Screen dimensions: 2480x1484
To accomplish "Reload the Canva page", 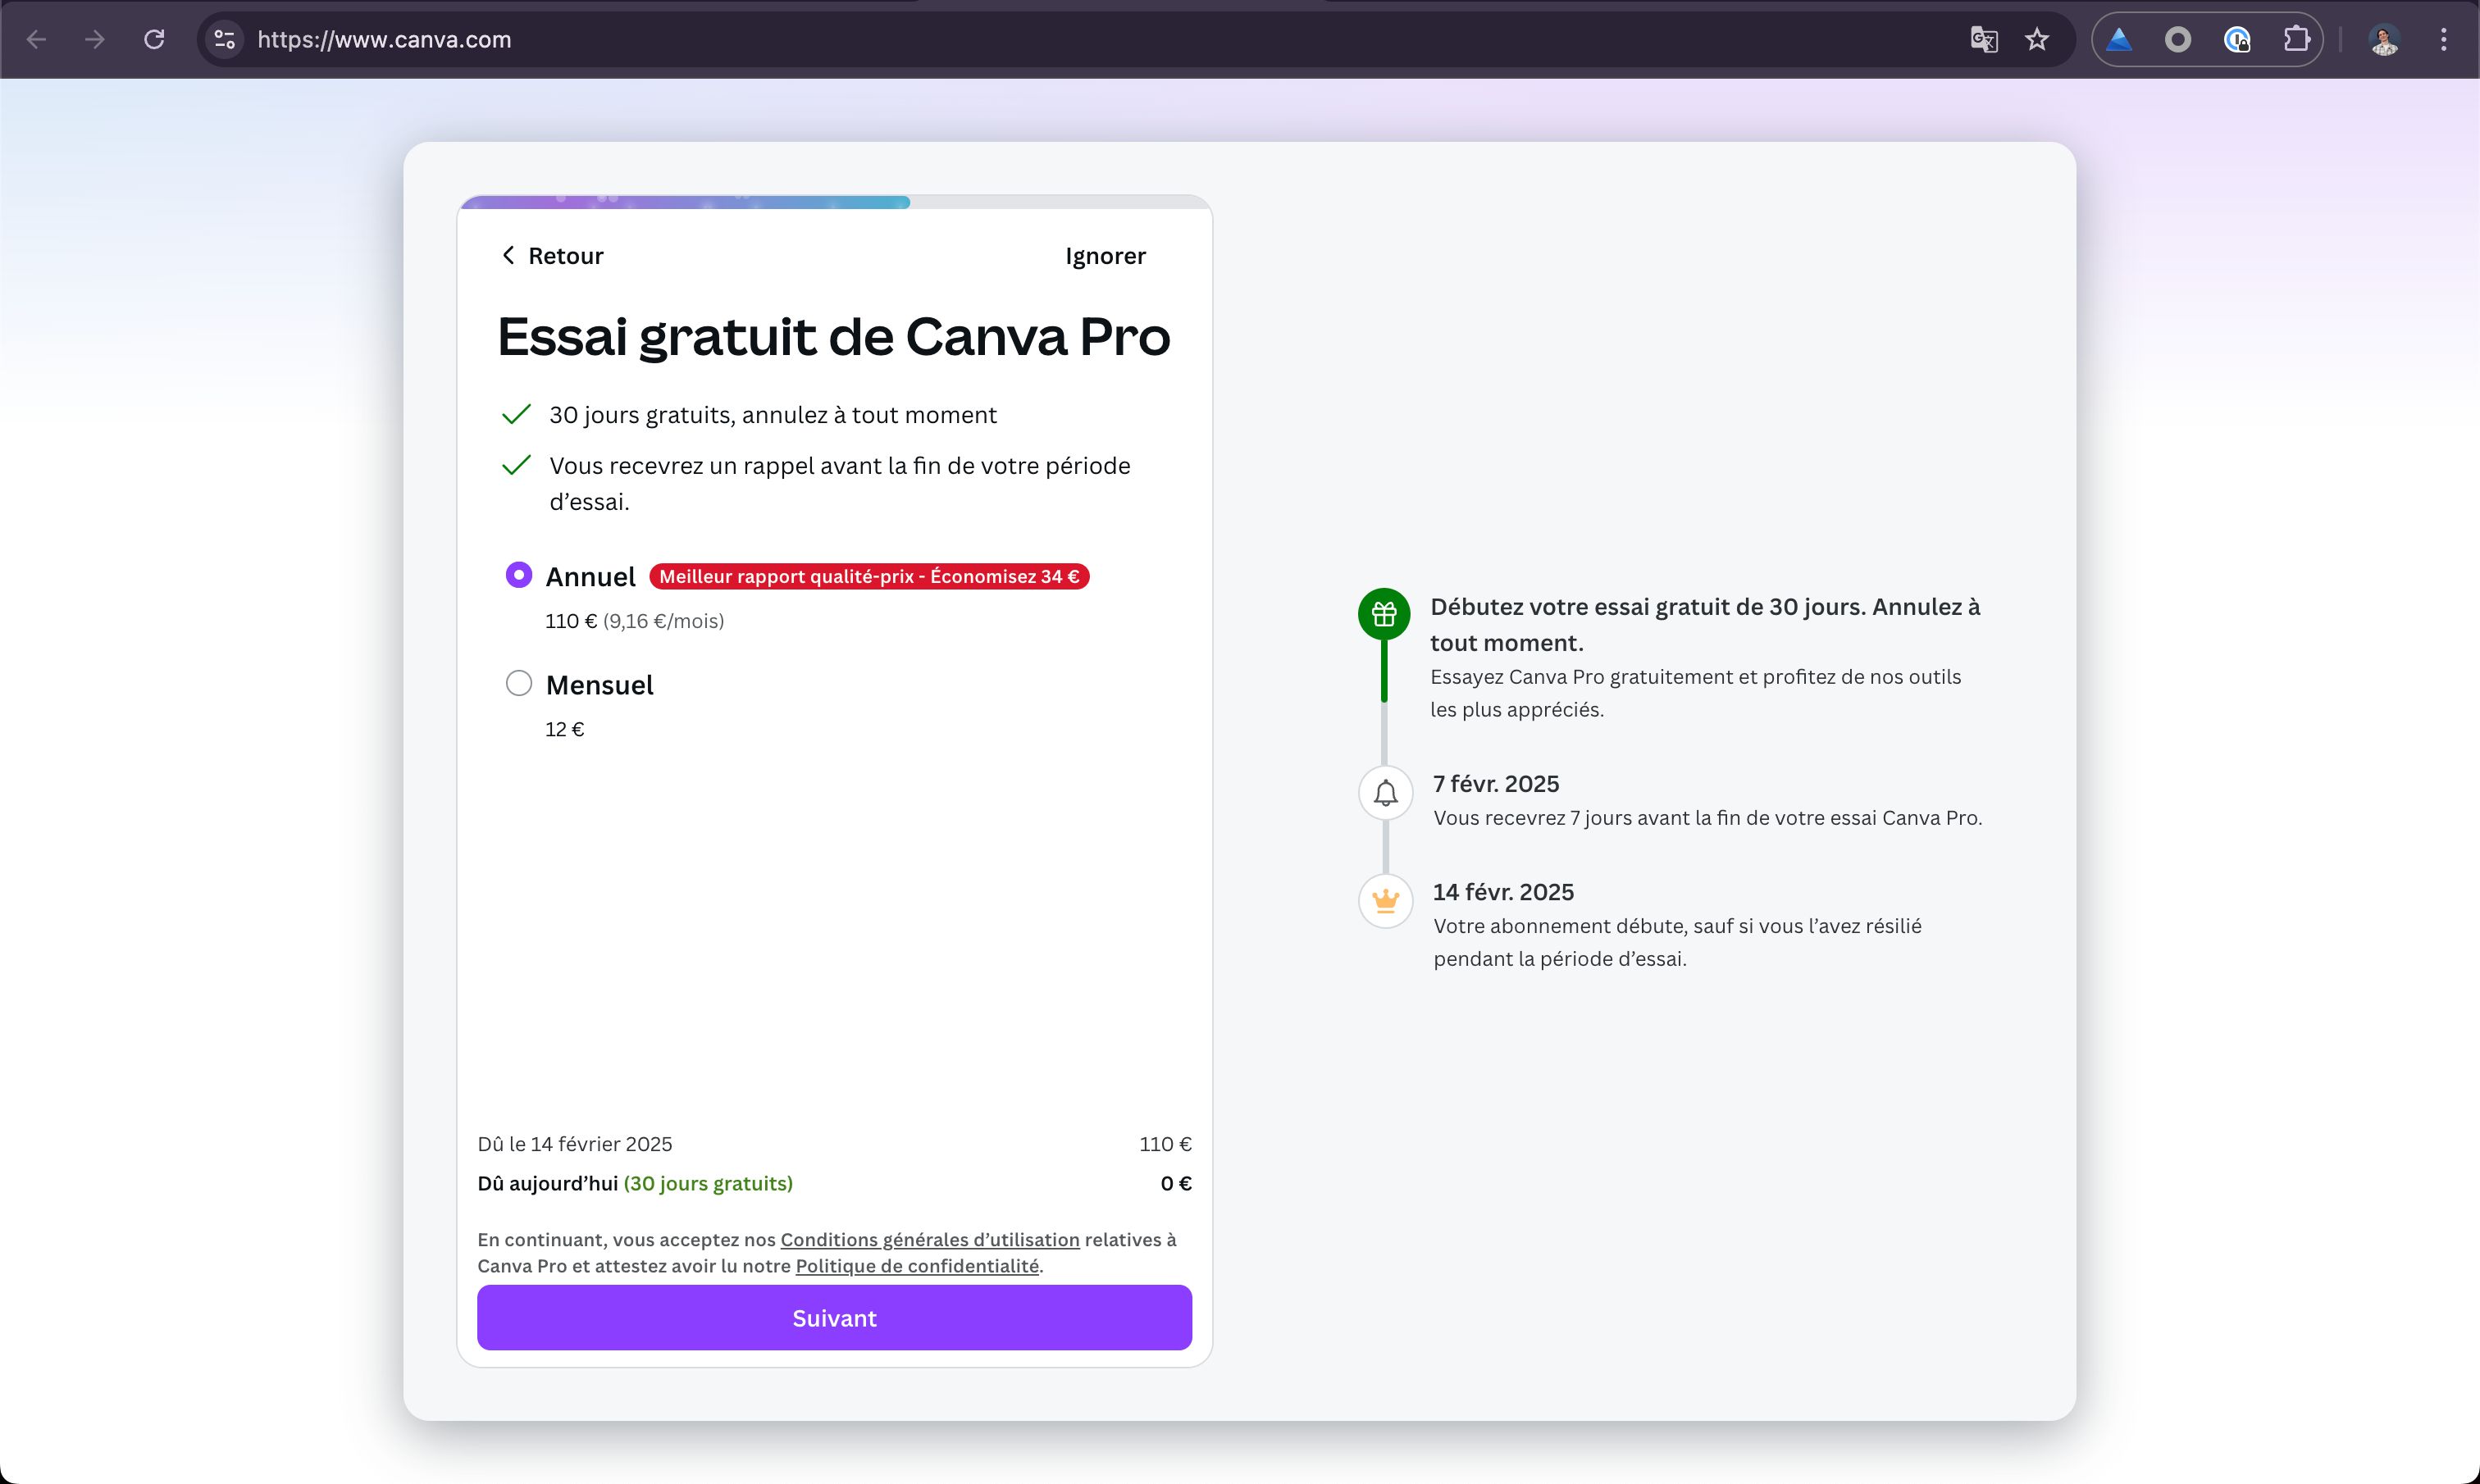I will point(154,40).
